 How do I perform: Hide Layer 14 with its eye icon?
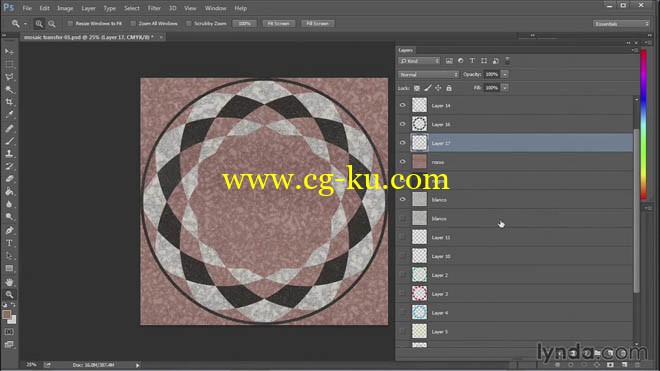(x=402, y=105)
